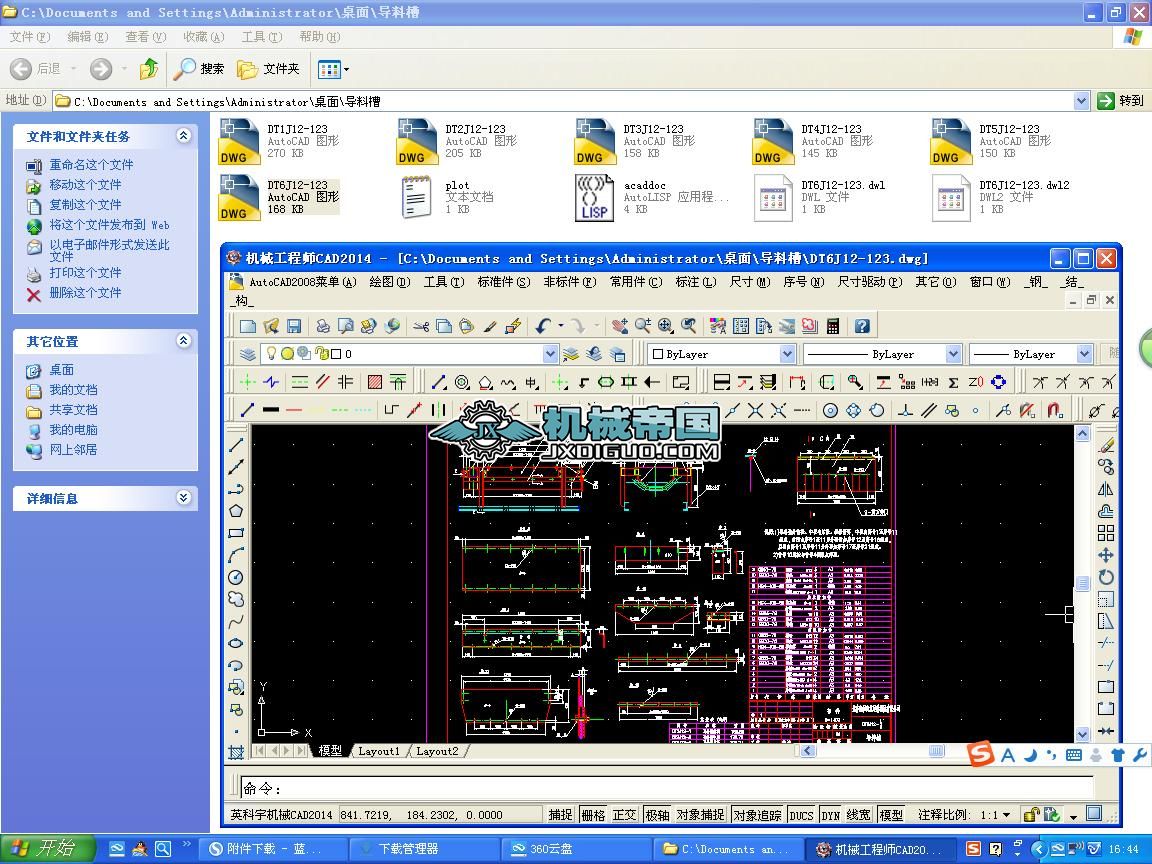Screen dimensions: 1152x864
Task: Click the 搜索 search button in Explorer
Action: 199,69
